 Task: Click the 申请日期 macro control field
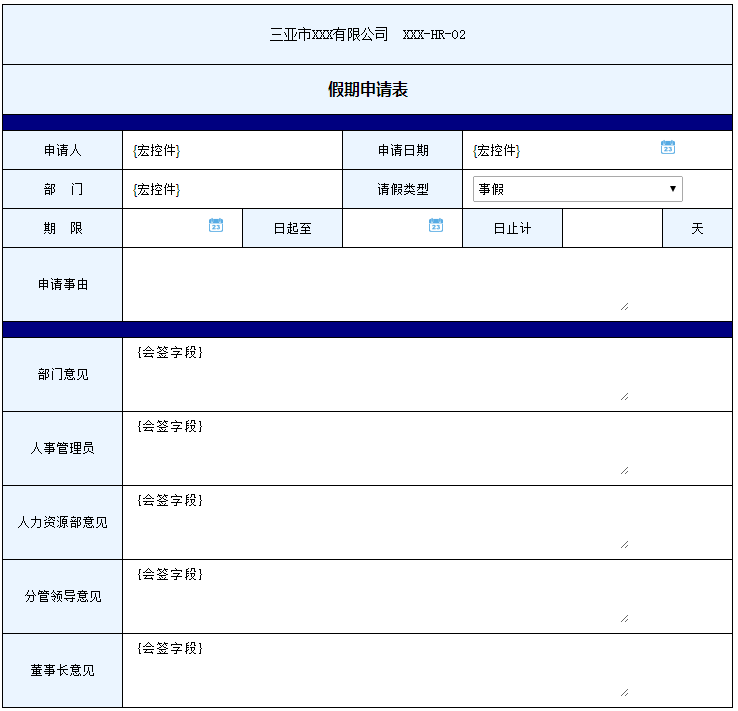coord(497,151)
